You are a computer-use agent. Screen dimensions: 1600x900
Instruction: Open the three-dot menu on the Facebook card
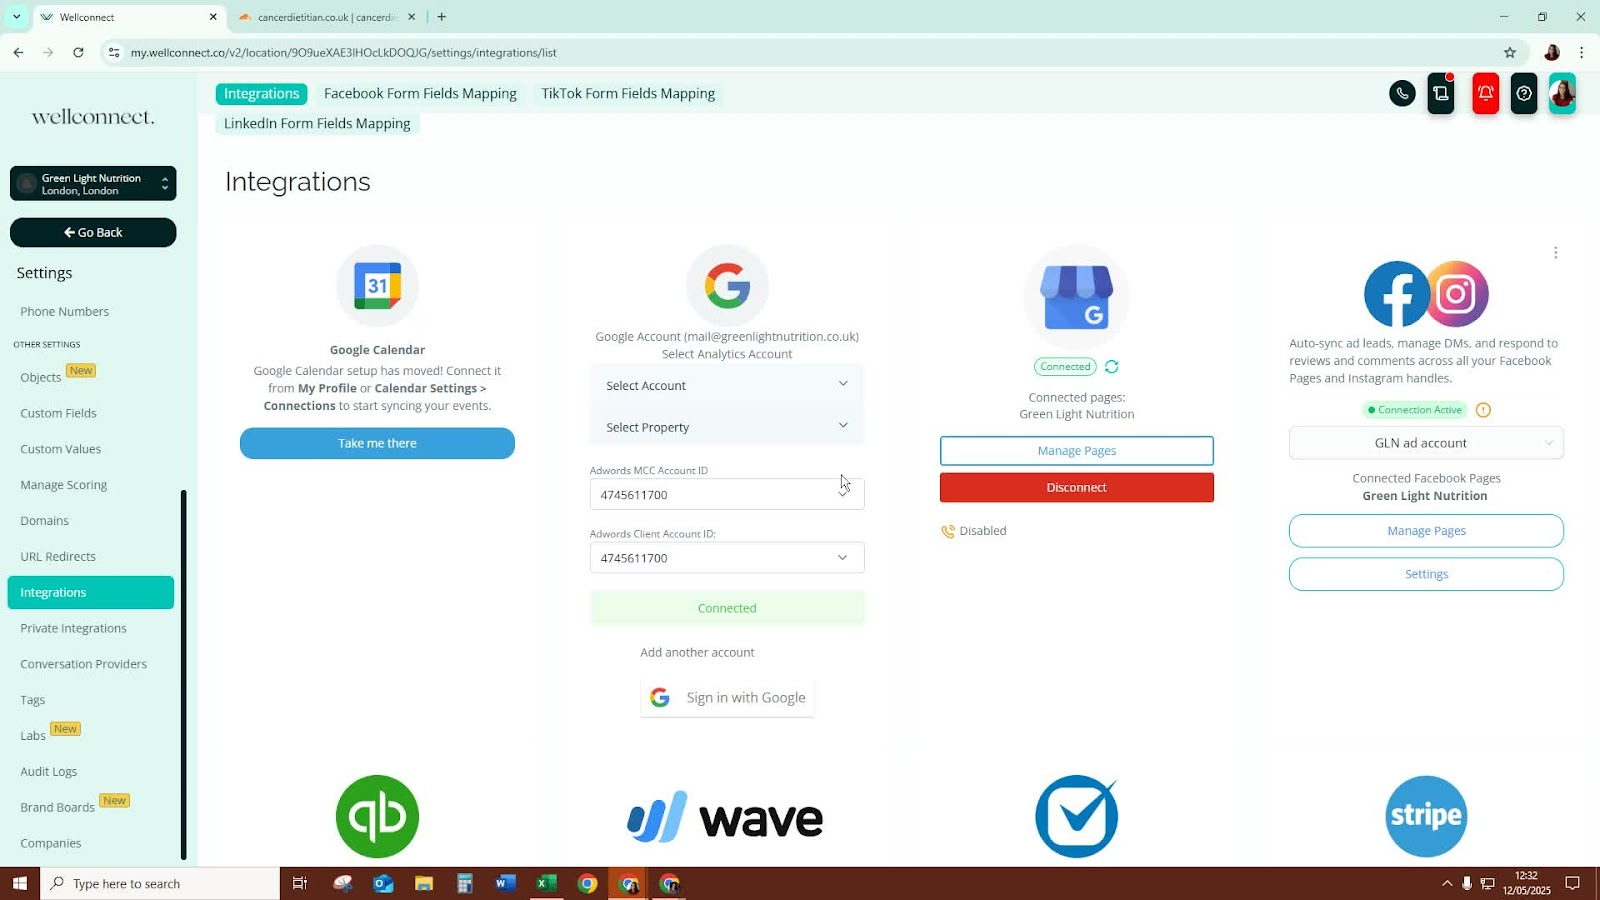coord(1555,253)
